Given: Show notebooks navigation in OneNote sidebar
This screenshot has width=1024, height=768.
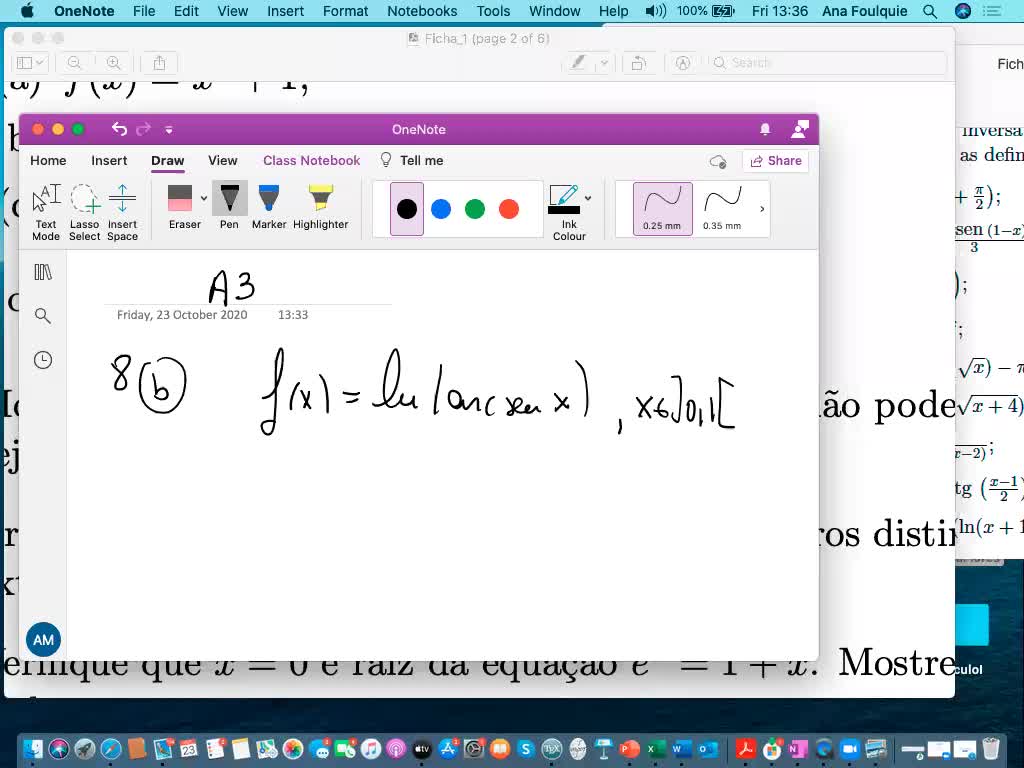Looking at the screenshot, I should click(43, 272).
